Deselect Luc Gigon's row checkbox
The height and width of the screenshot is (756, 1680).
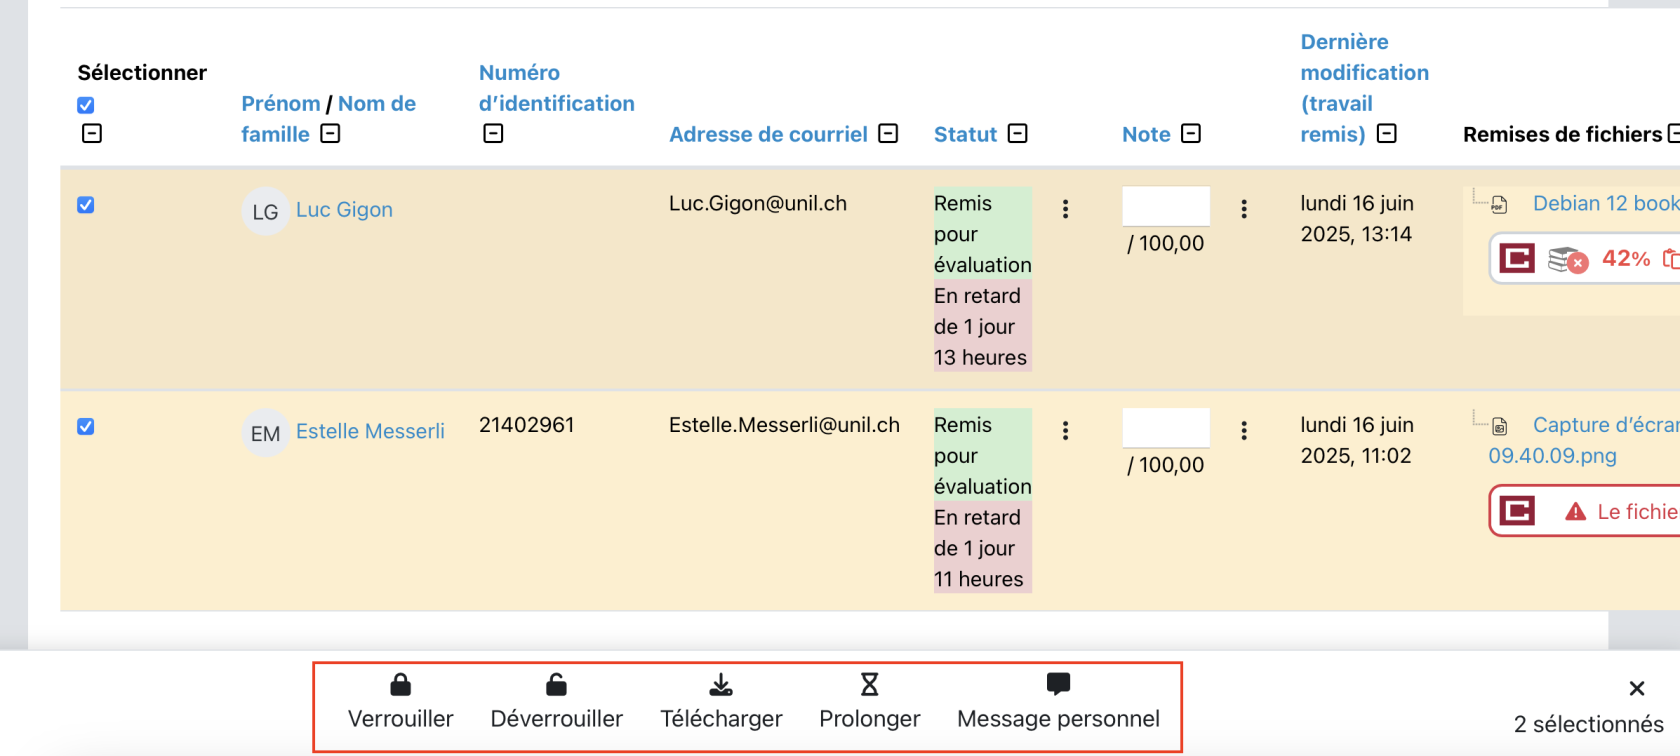86,205
